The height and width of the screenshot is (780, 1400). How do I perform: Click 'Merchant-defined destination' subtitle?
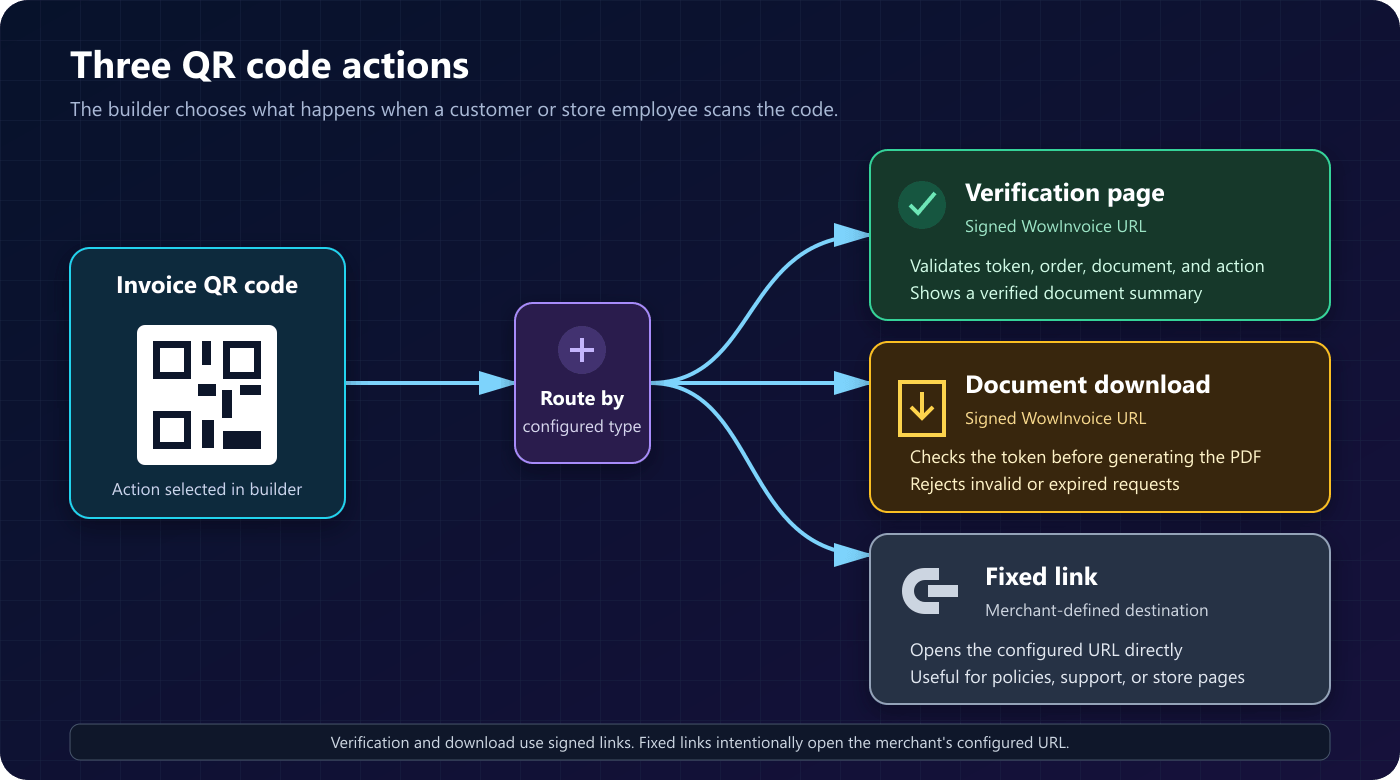pyautogui.click(x=1096, y=610)
